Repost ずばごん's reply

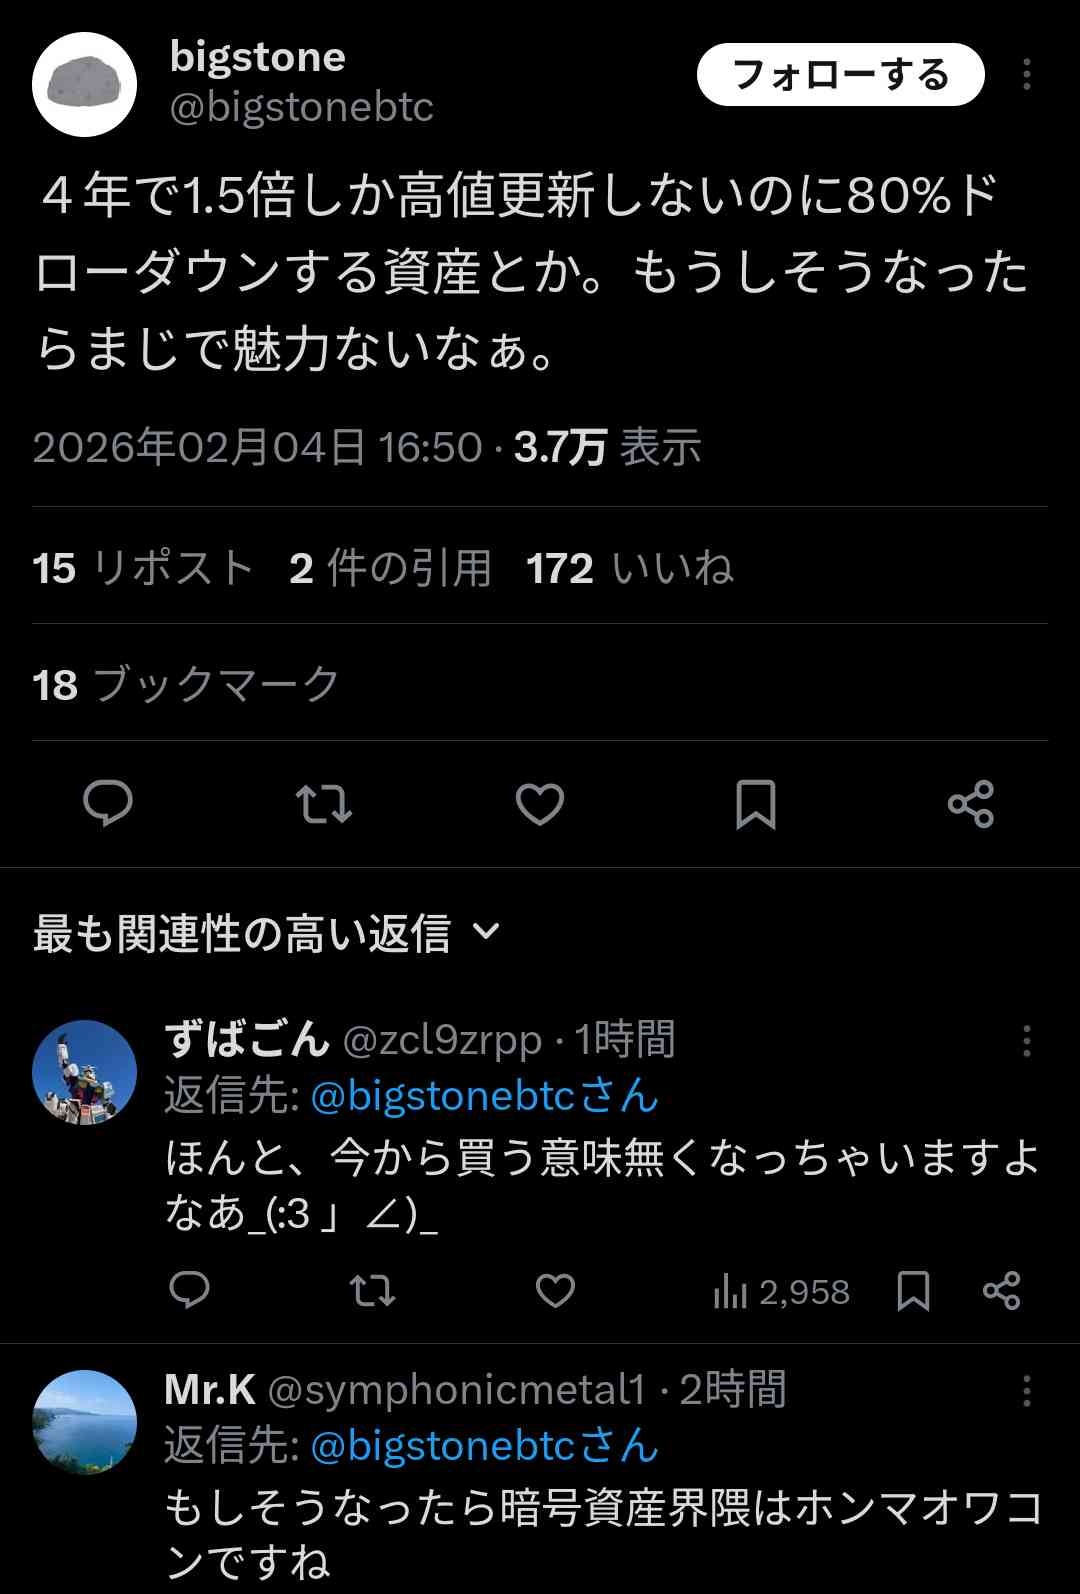372,1291
